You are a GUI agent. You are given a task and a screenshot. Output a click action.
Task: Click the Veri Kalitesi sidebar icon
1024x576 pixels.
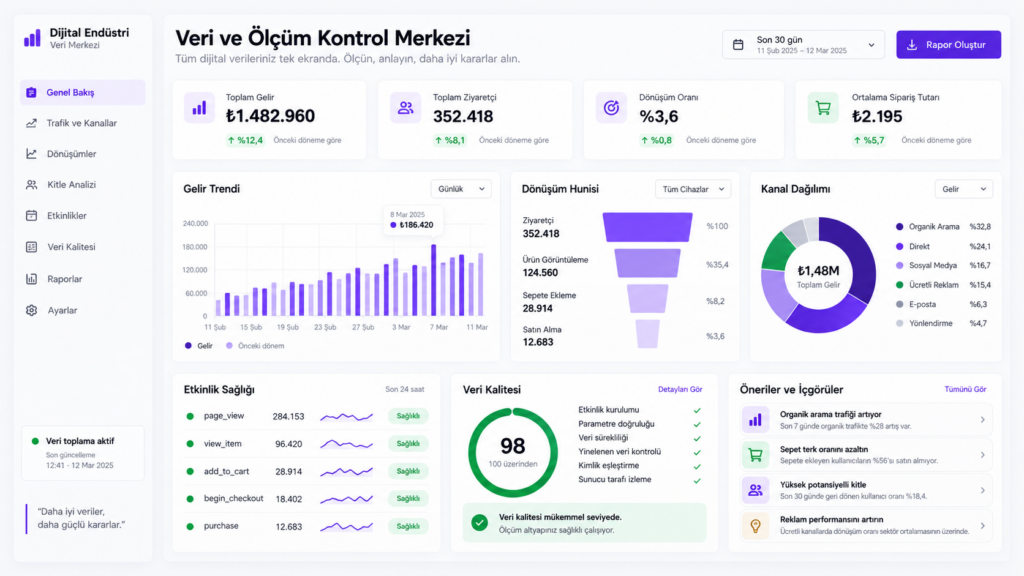point(31,247)
